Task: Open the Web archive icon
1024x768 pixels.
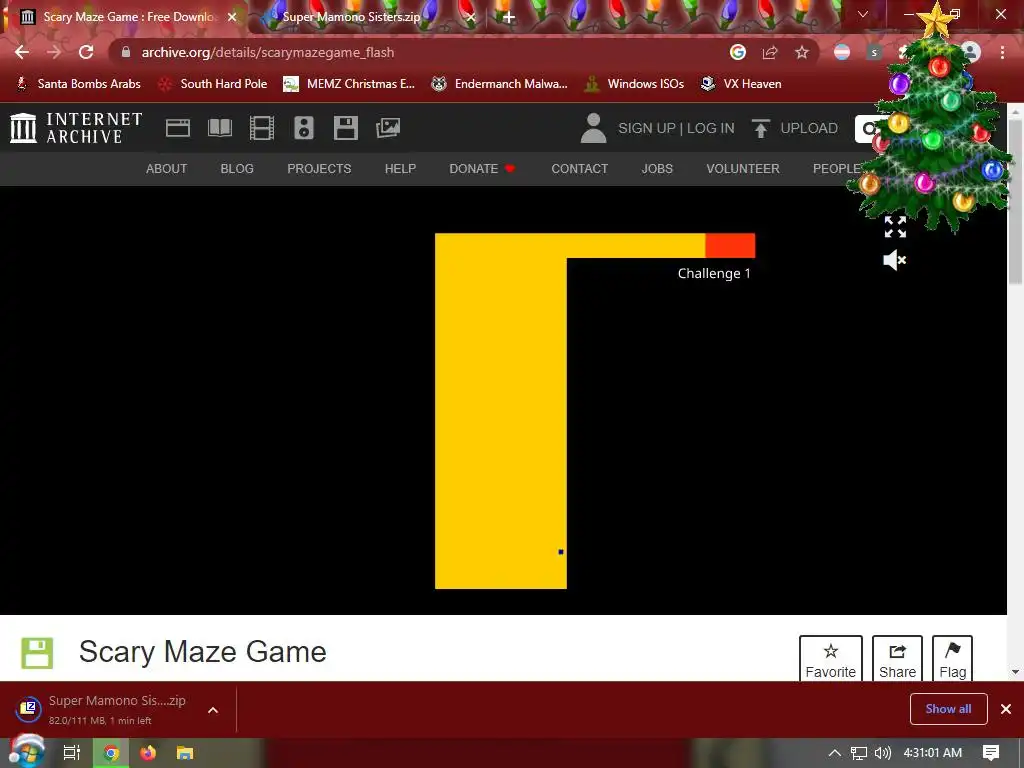Action: [x=178, y=128]
